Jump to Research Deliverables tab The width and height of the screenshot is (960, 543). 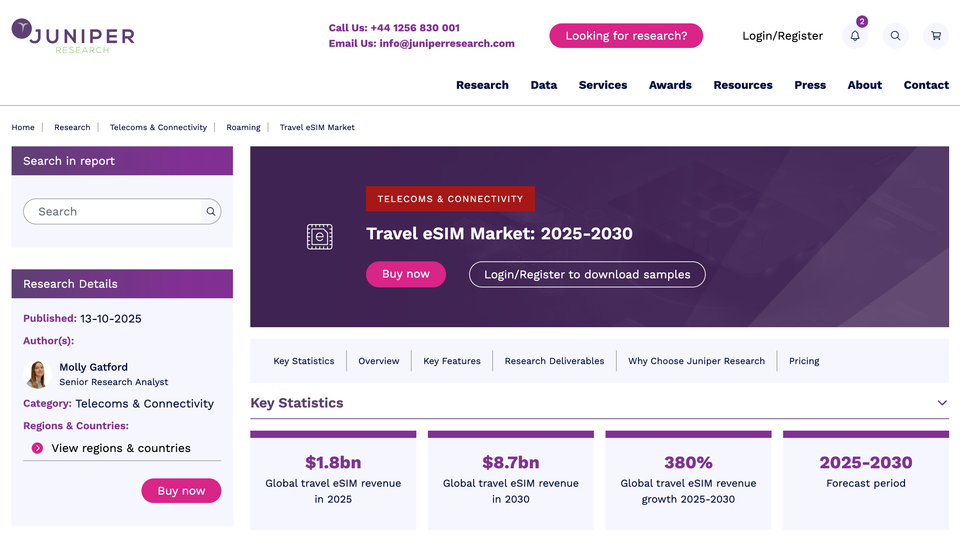554,361
